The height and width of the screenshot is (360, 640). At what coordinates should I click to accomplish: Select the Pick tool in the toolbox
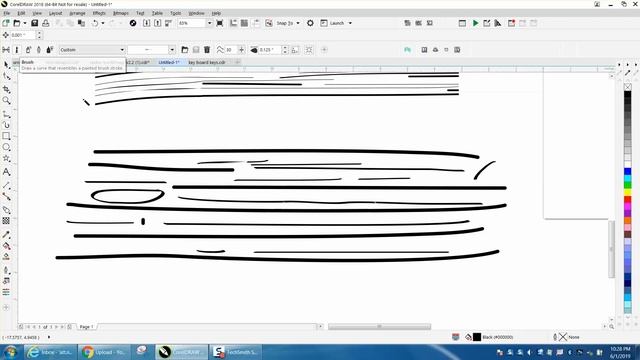(x=6, y=65)
